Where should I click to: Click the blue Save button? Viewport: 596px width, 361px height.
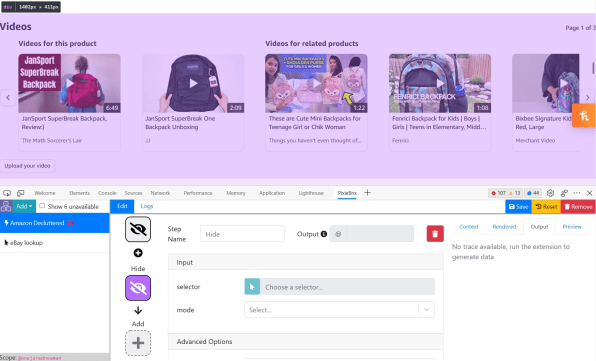(x=518, y=206)
